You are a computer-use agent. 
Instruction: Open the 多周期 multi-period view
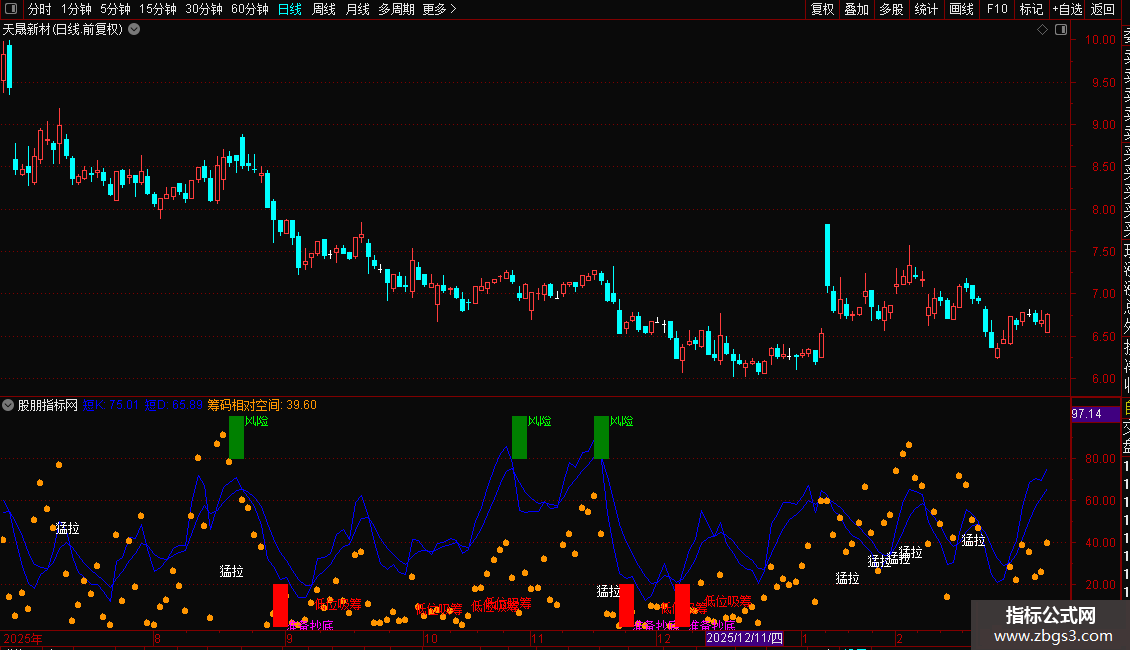[x=396, y=9]
